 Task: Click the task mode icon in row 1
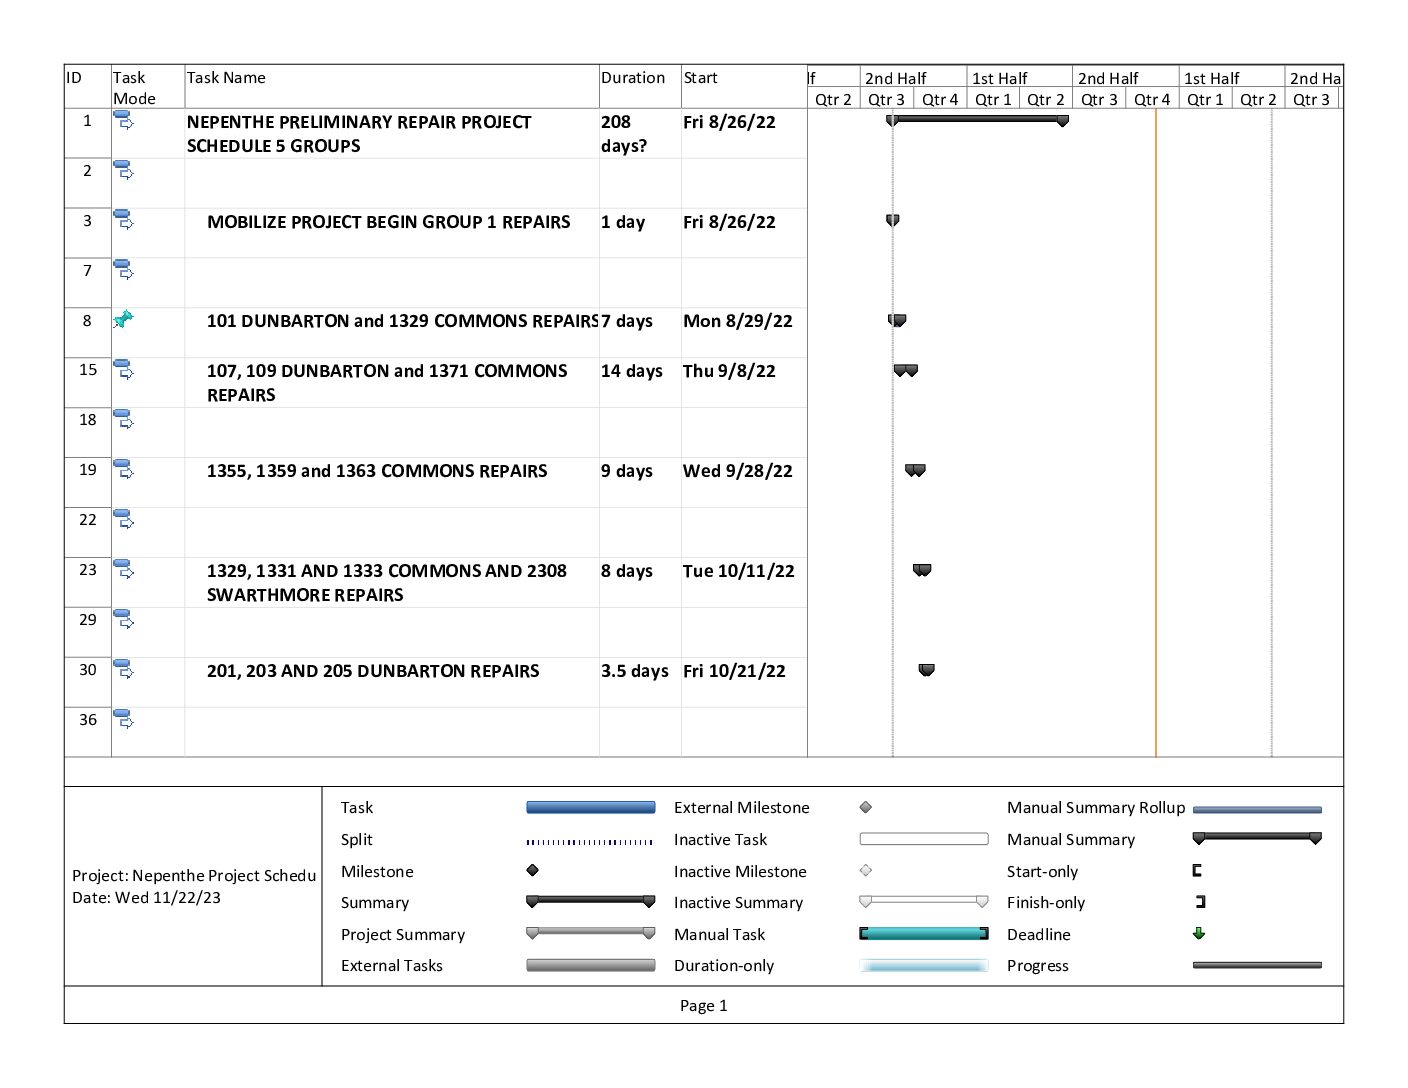(123, 120)
